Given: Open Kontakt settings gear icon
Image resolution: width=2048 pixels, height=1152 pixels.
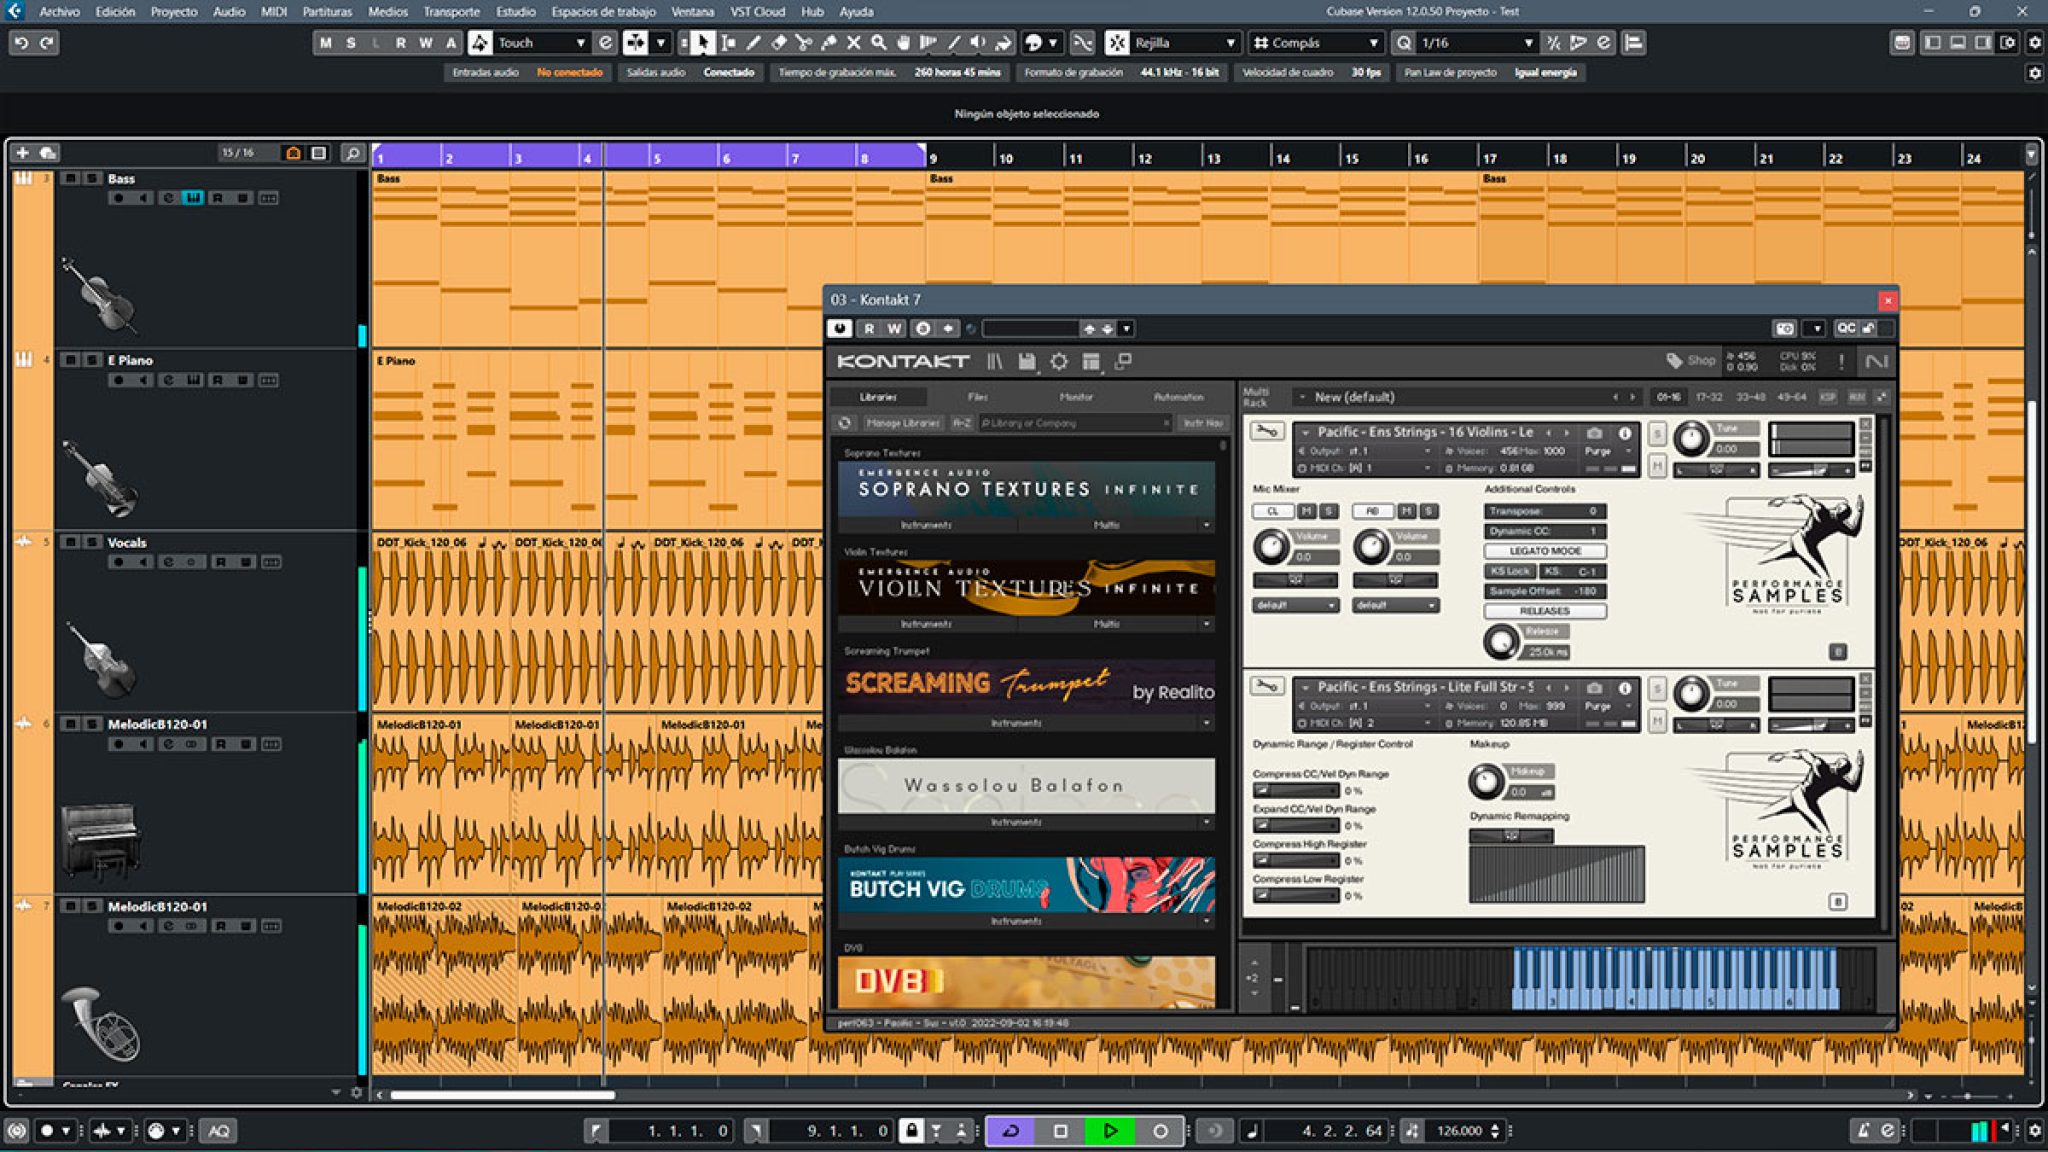Looking at the screenshot, I should click(x=1058, y=362).
